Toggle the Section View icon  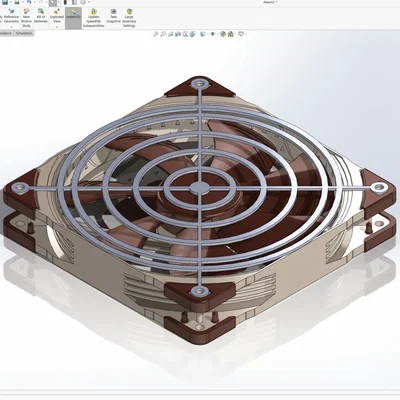click(x=178, y=34)
